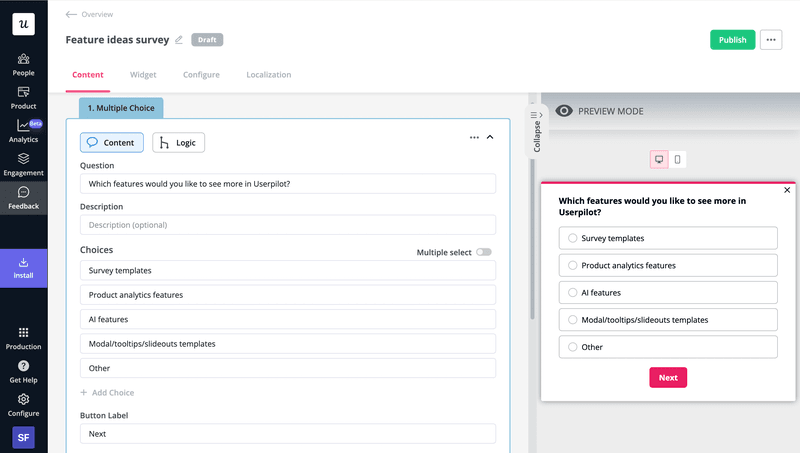Image resolution: width=800 pixels, height=453 pixels.
Task: Open the Product sidebar icon
Action: click(x=23, y=93)
